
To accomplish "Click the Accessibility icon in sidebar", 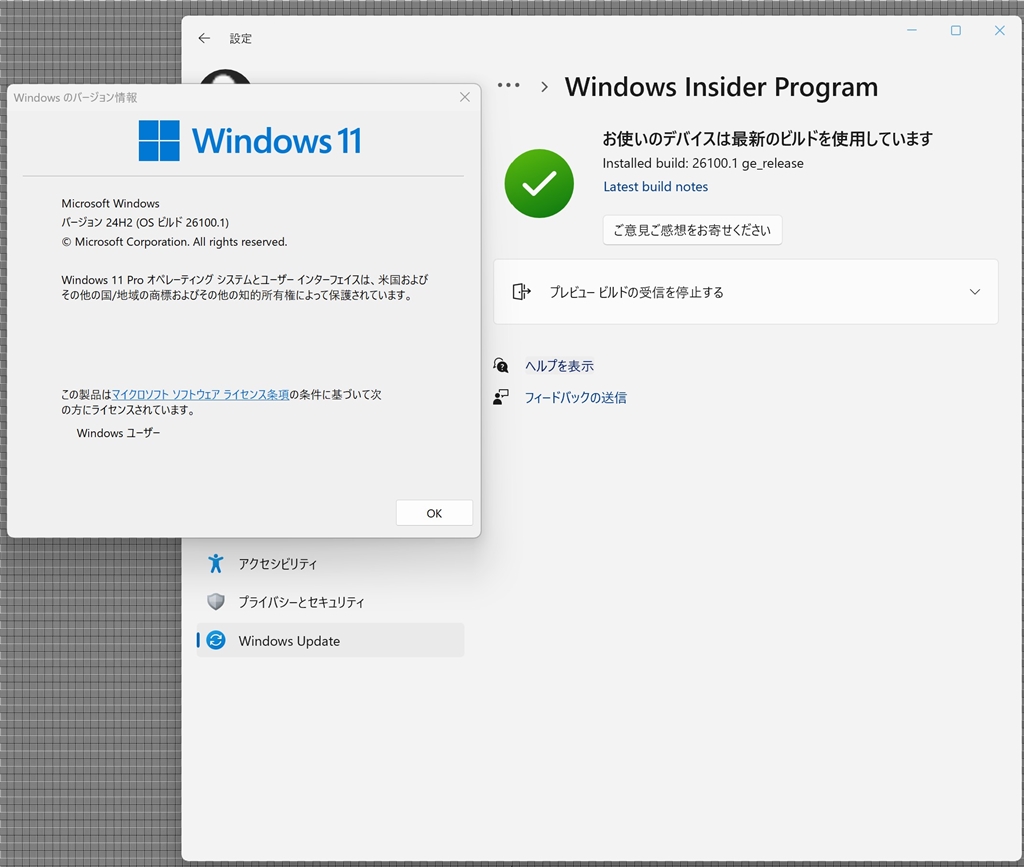I will pos(216,563).
